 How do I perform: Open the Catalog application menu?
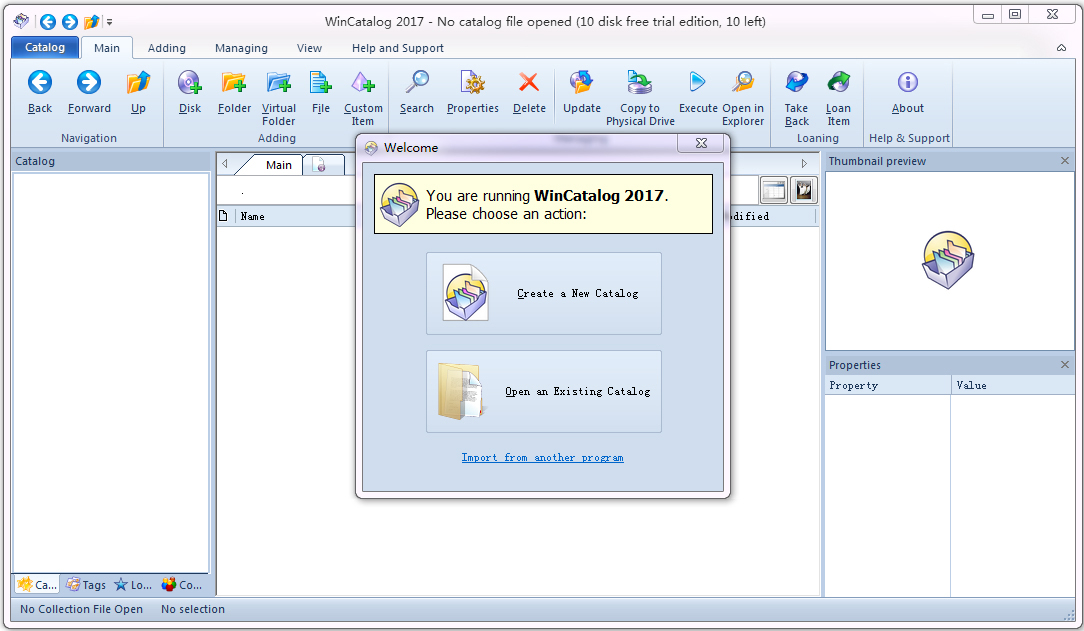point(45,47)
